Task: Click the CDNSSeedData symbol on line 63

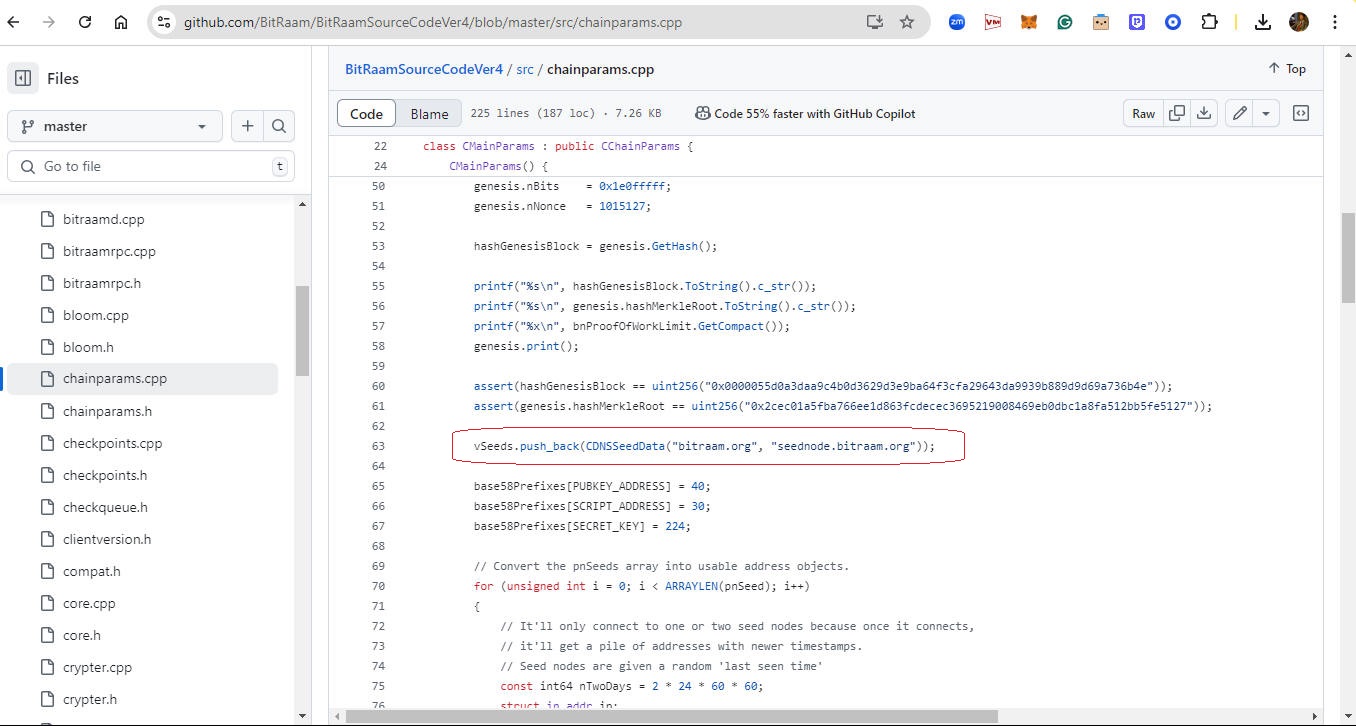Action: click(x=626, y=446)
